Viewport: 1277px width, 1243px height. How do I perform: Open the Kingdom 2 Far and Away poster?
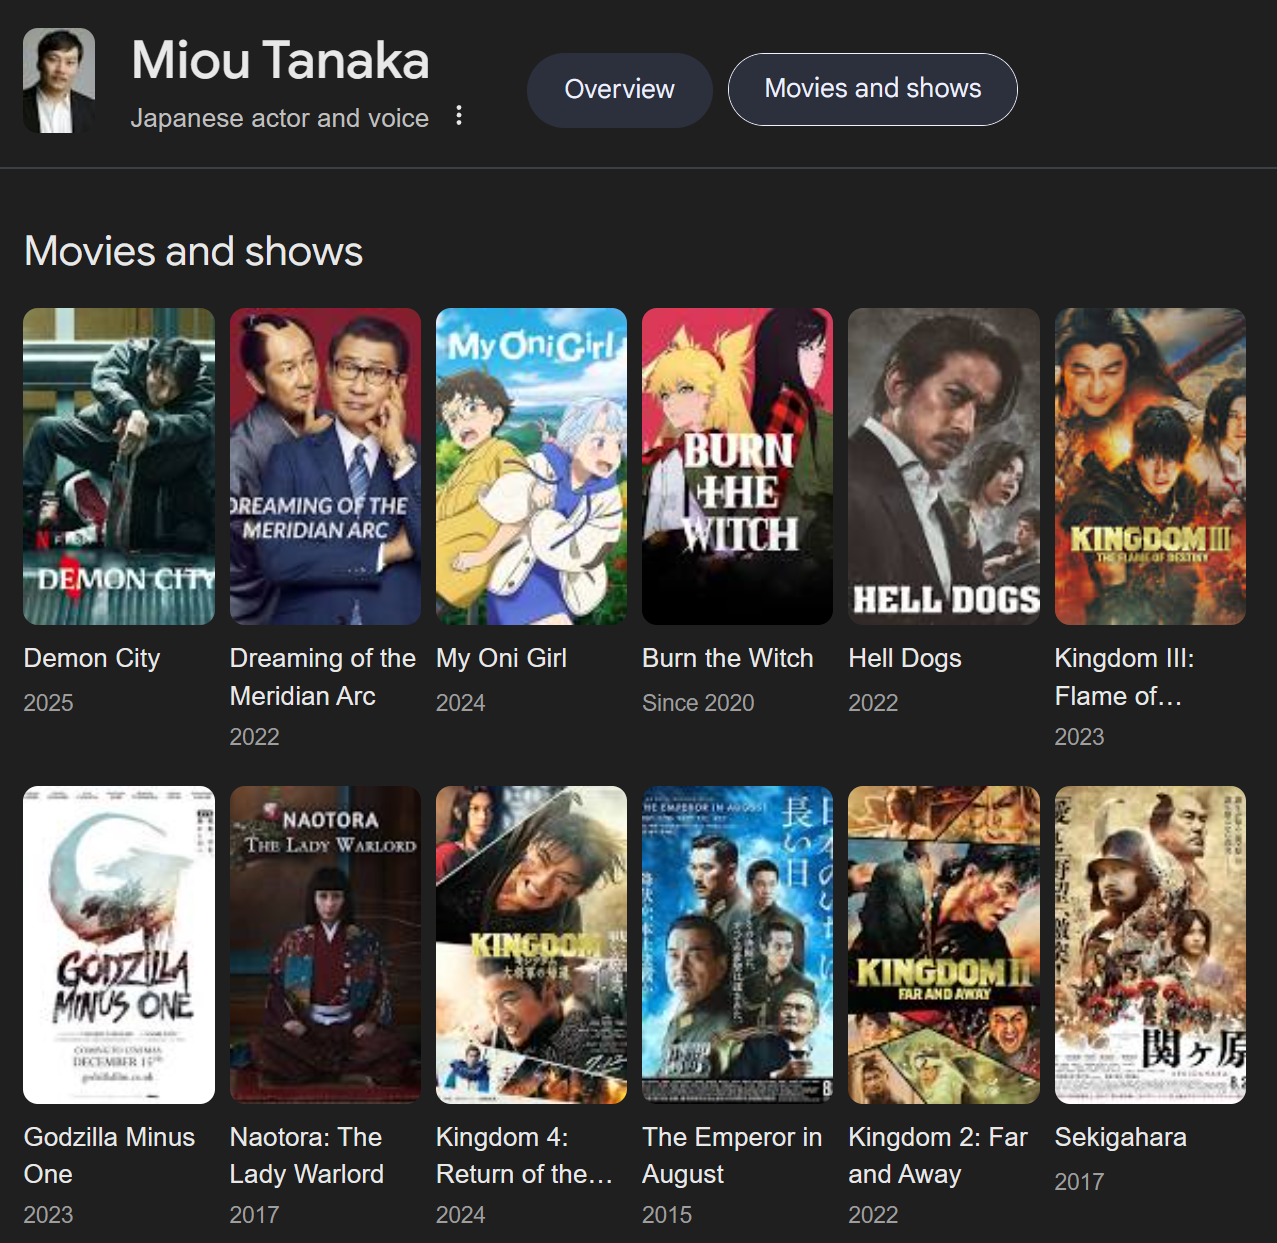[x=944, y=945]
